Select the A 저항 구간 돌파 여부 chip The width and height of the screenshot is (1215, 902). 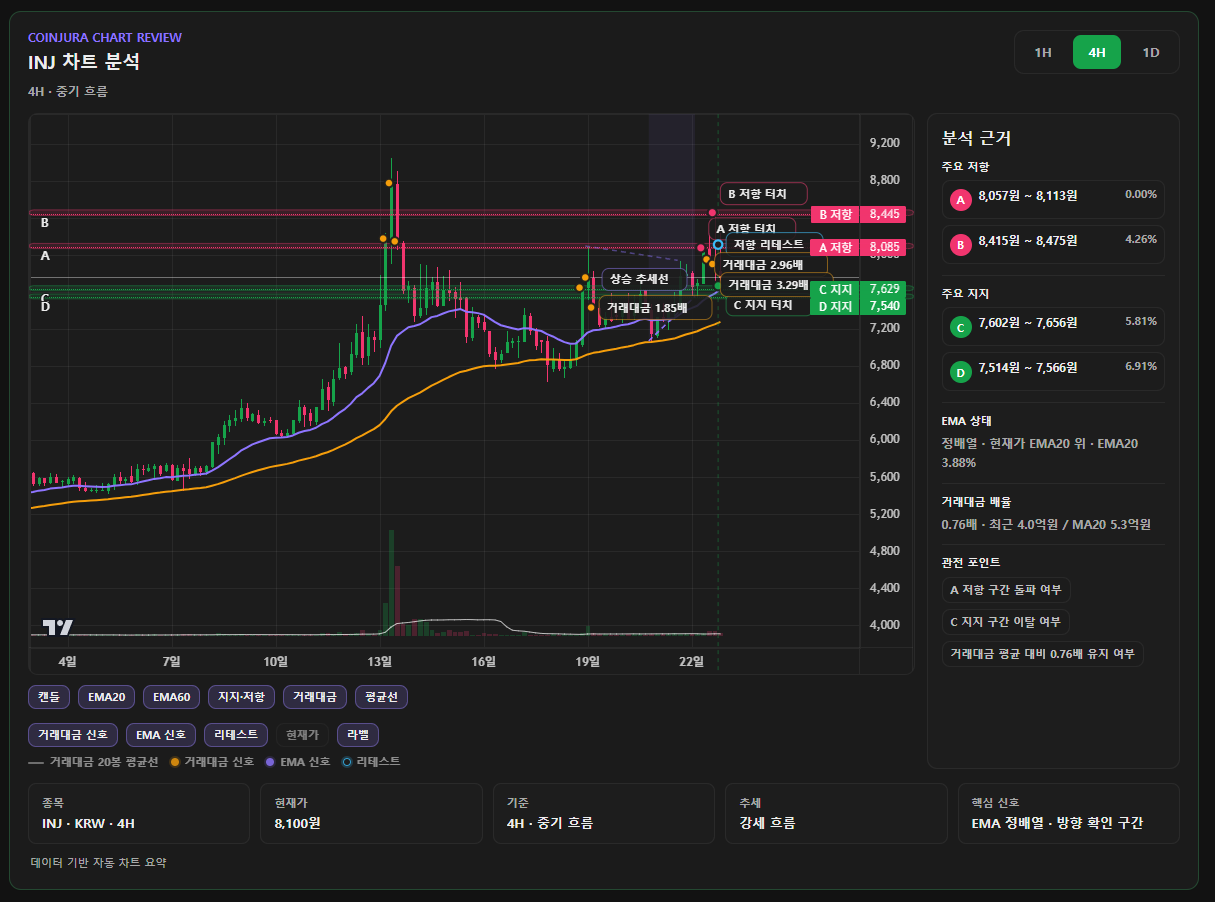point(1006,590)
